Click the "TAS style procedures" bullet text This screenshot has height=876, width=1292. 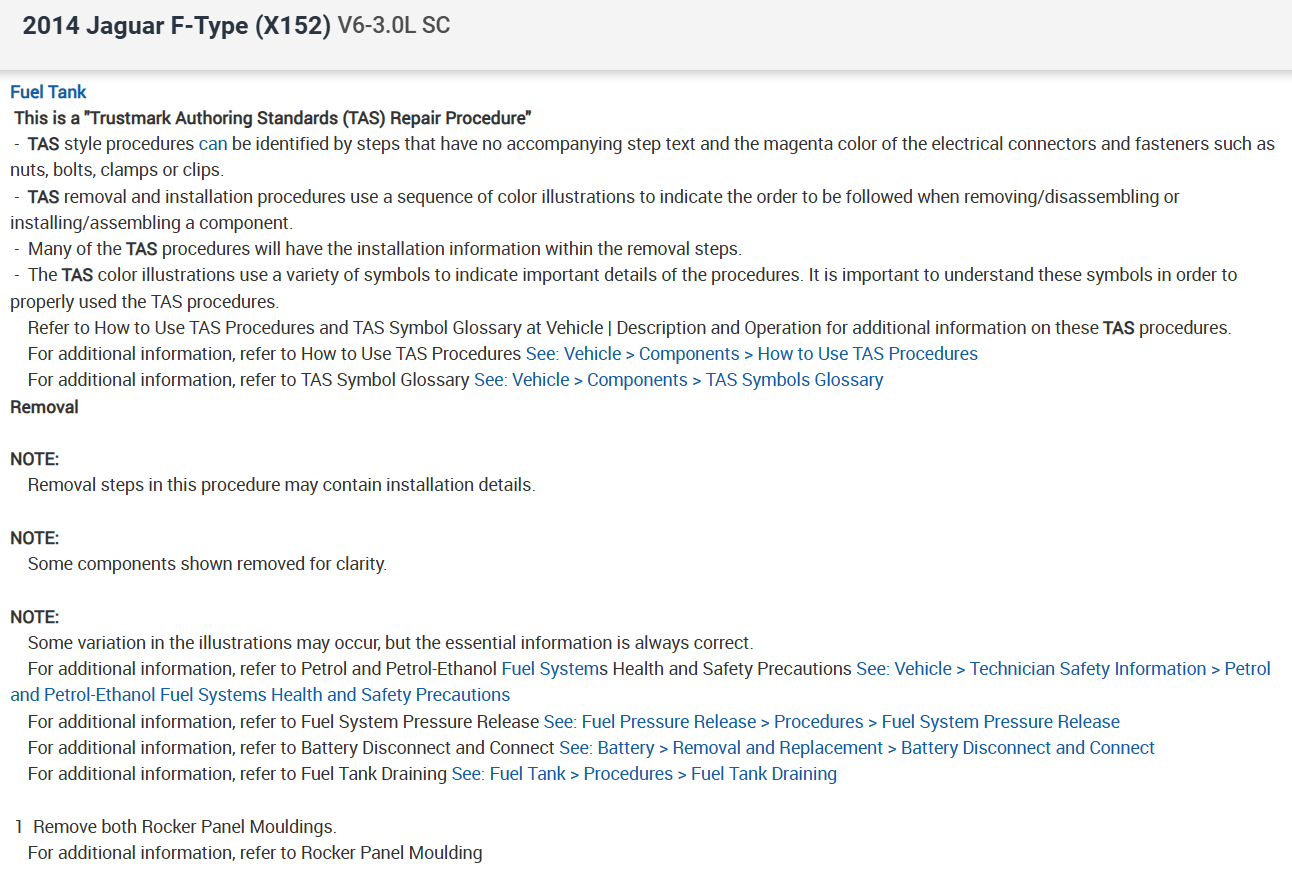coord(110,144)
